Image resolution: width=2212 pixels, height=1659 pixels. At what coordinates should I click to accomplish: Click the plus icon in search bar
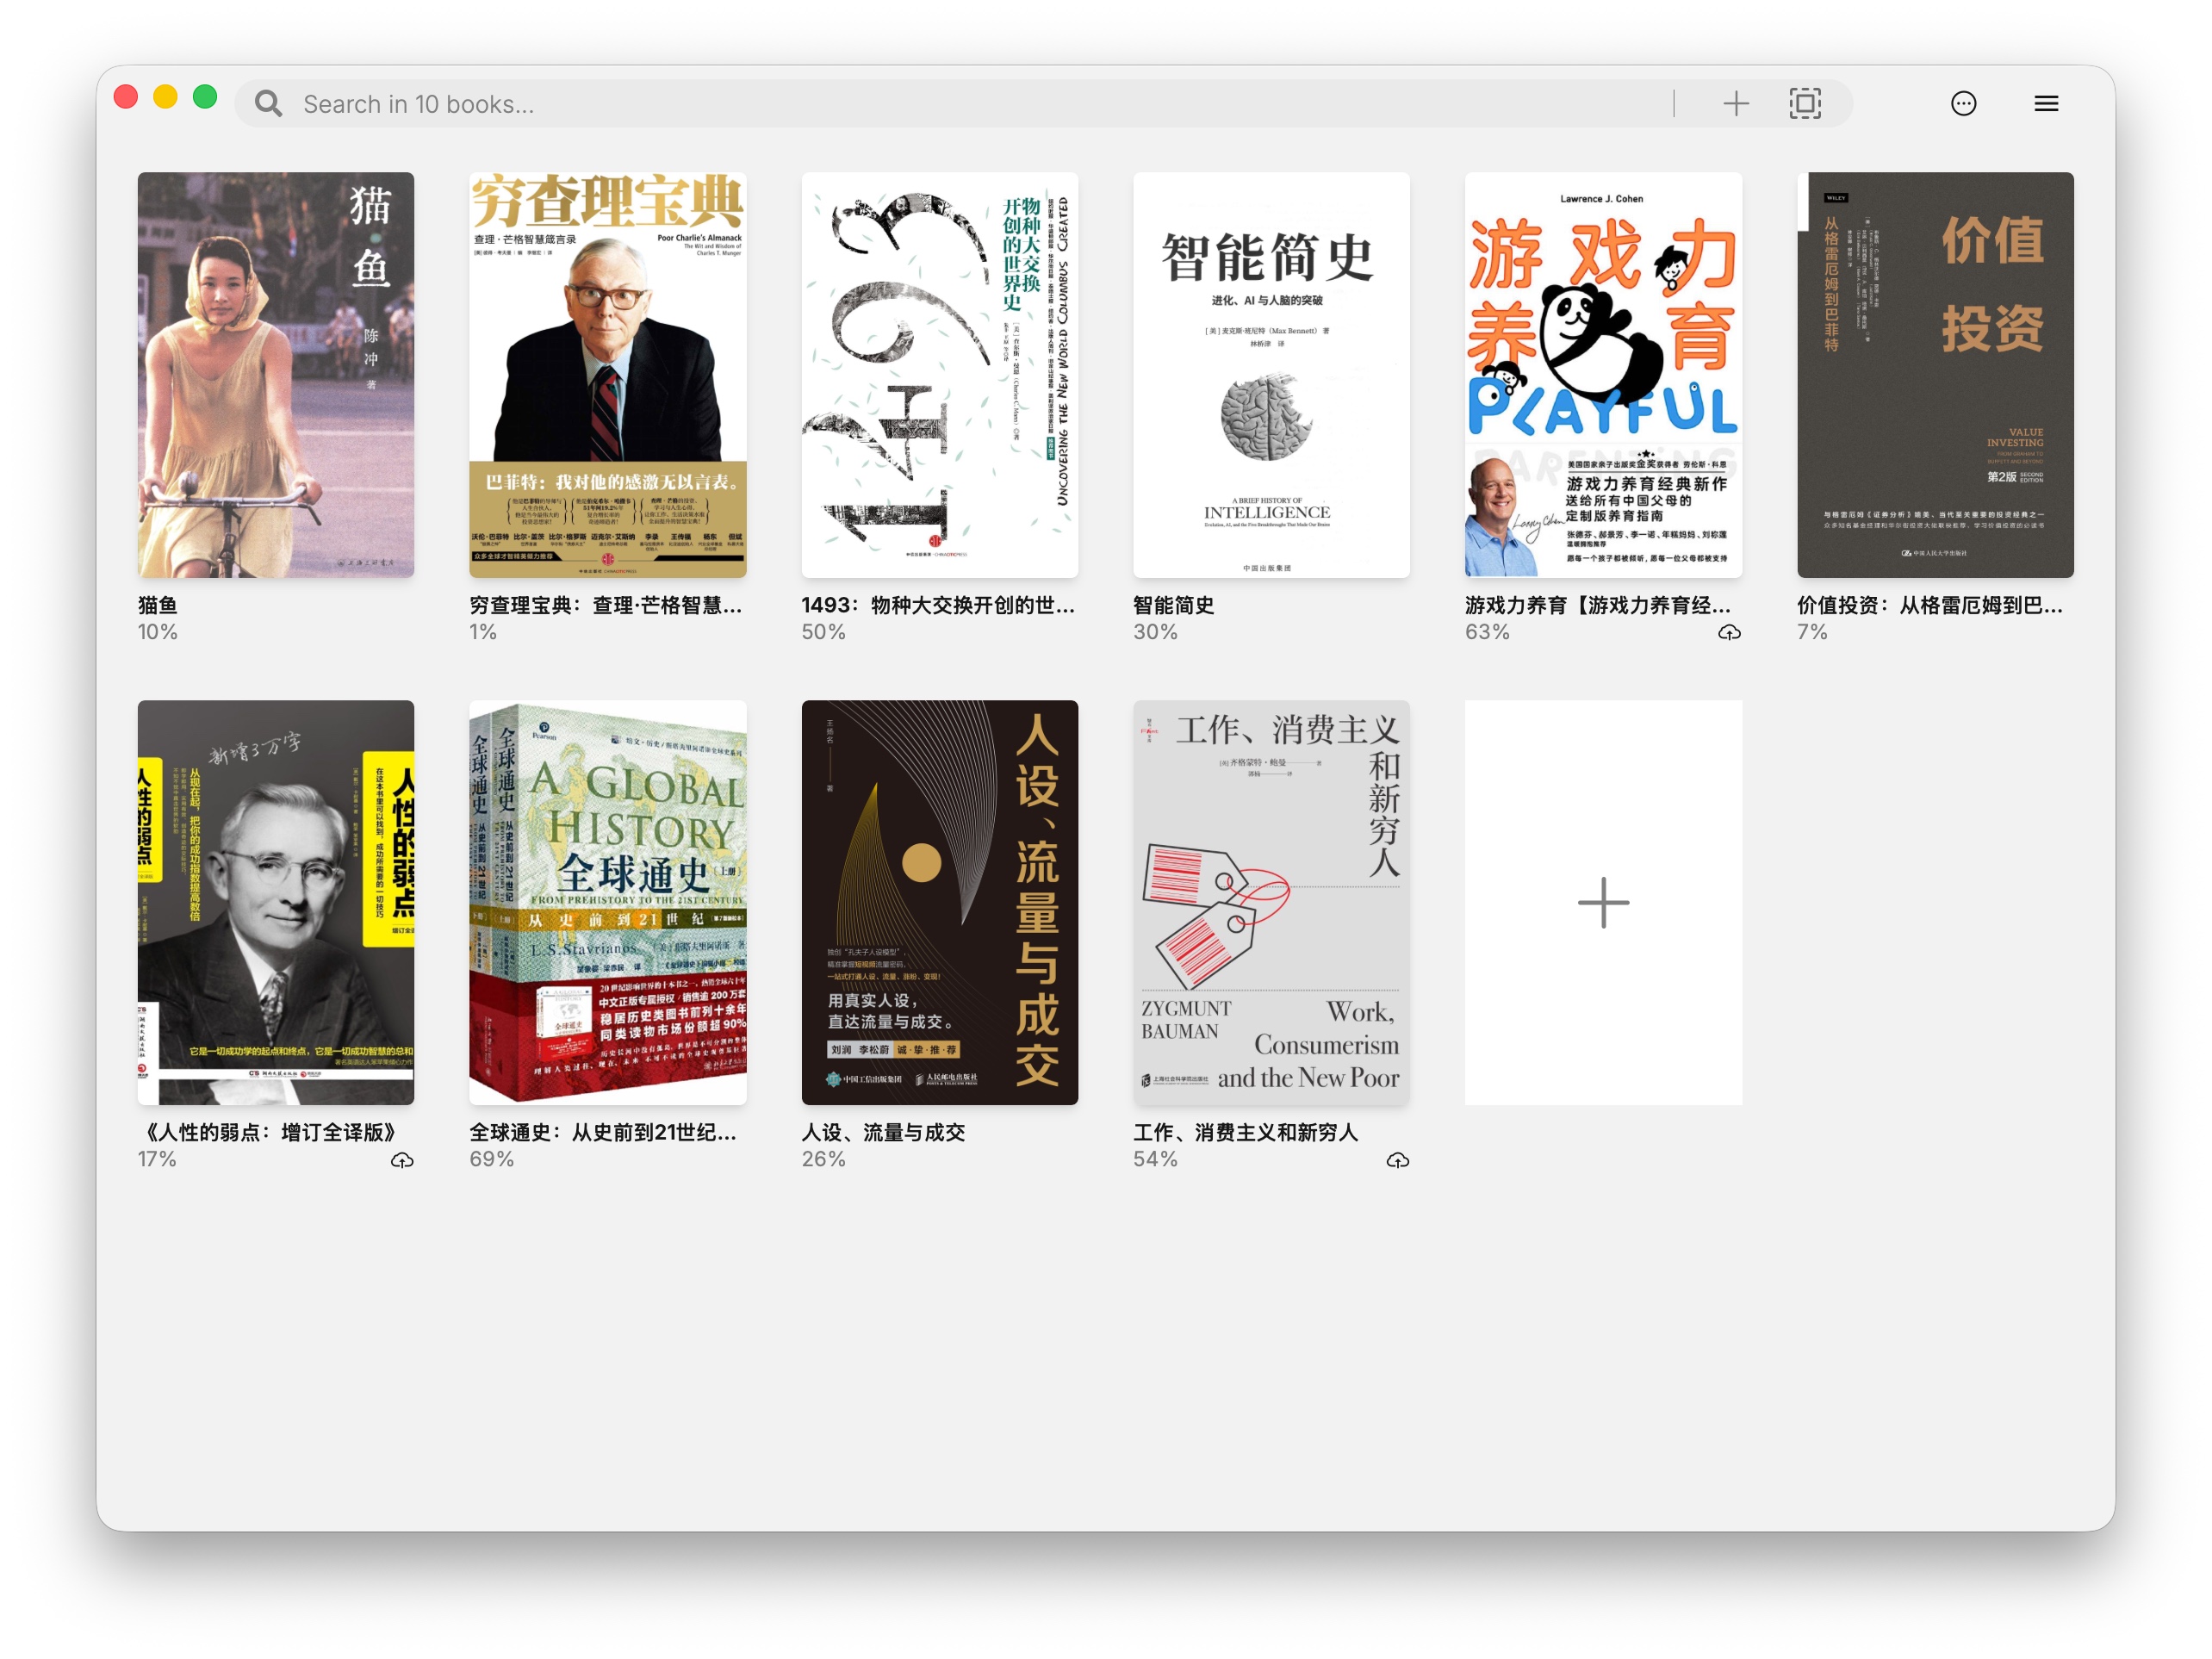(x=1736, y=104)
